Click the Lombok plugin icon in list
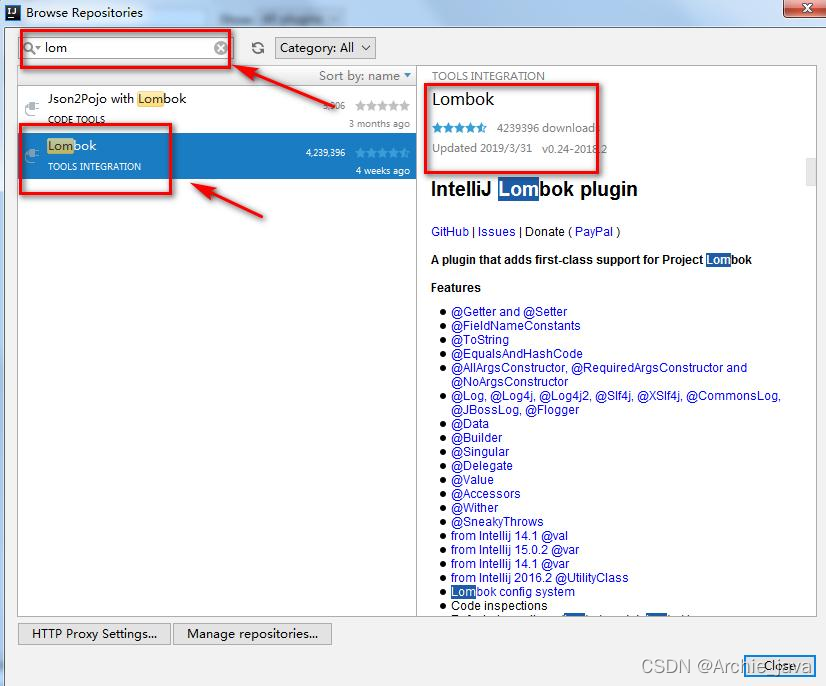 pyautogui.click(x=32, y=154)
